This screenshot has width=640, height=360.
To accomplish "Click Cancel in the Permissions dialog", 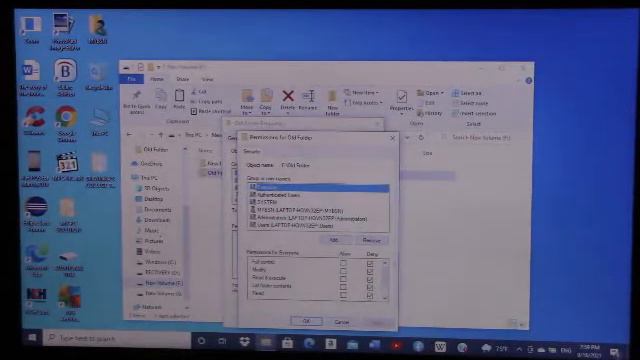I will click(342, 322).
